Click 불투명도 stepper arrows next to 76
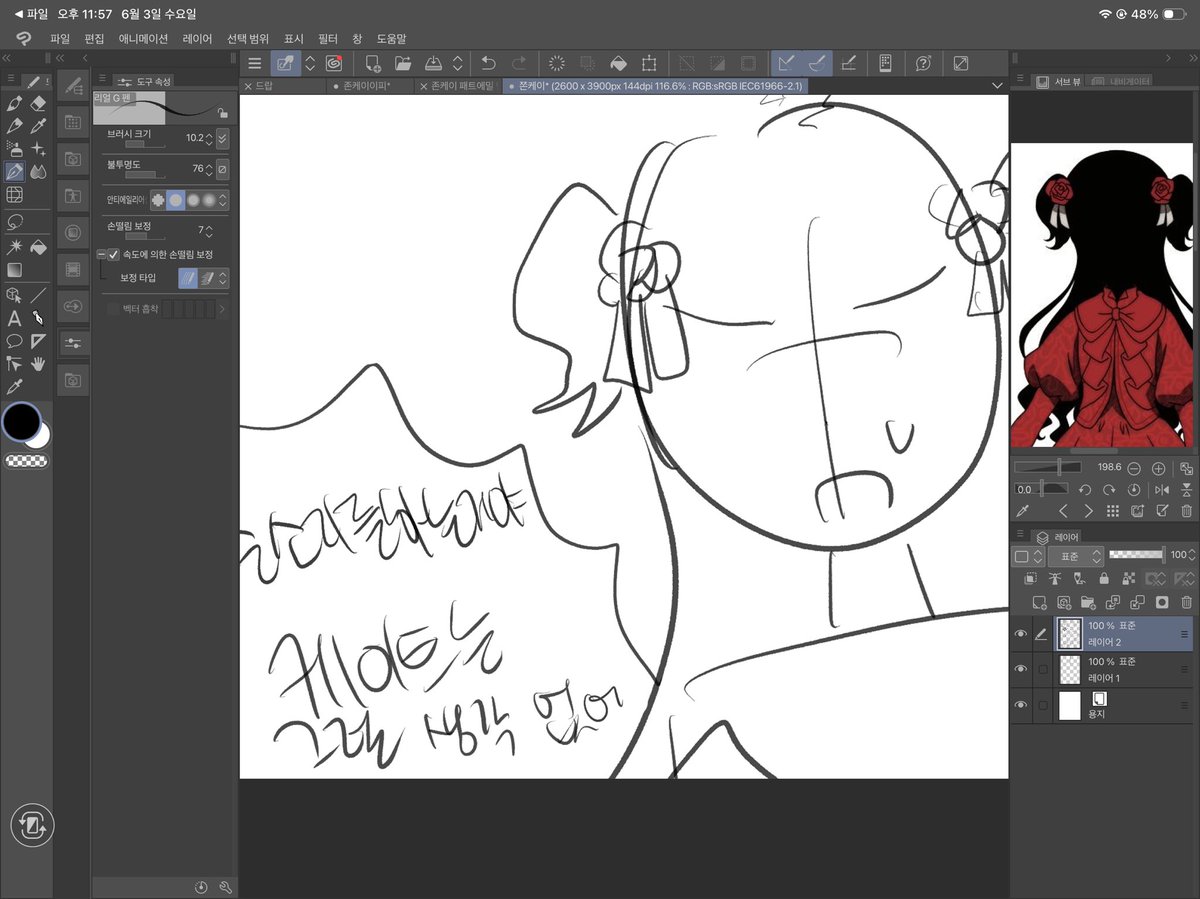Image resolution: width=1200 pixels, height=899 pixels. click(209, 169)
